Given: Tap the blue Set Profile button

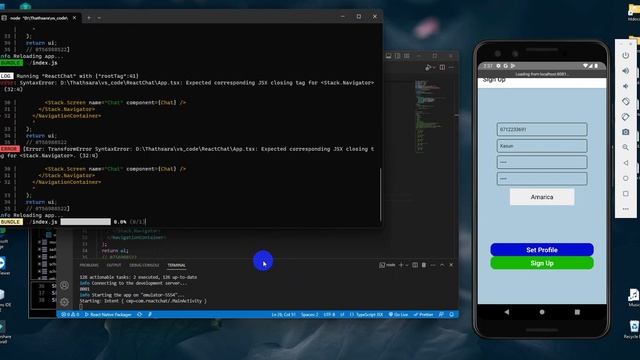Looking at the screenshot, I should [x=542, y=250].
